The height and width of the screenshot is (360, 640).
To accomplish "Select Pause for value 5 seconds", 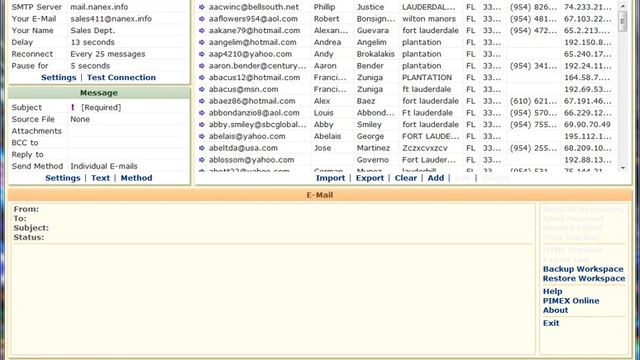I will (x=90, y=66).
